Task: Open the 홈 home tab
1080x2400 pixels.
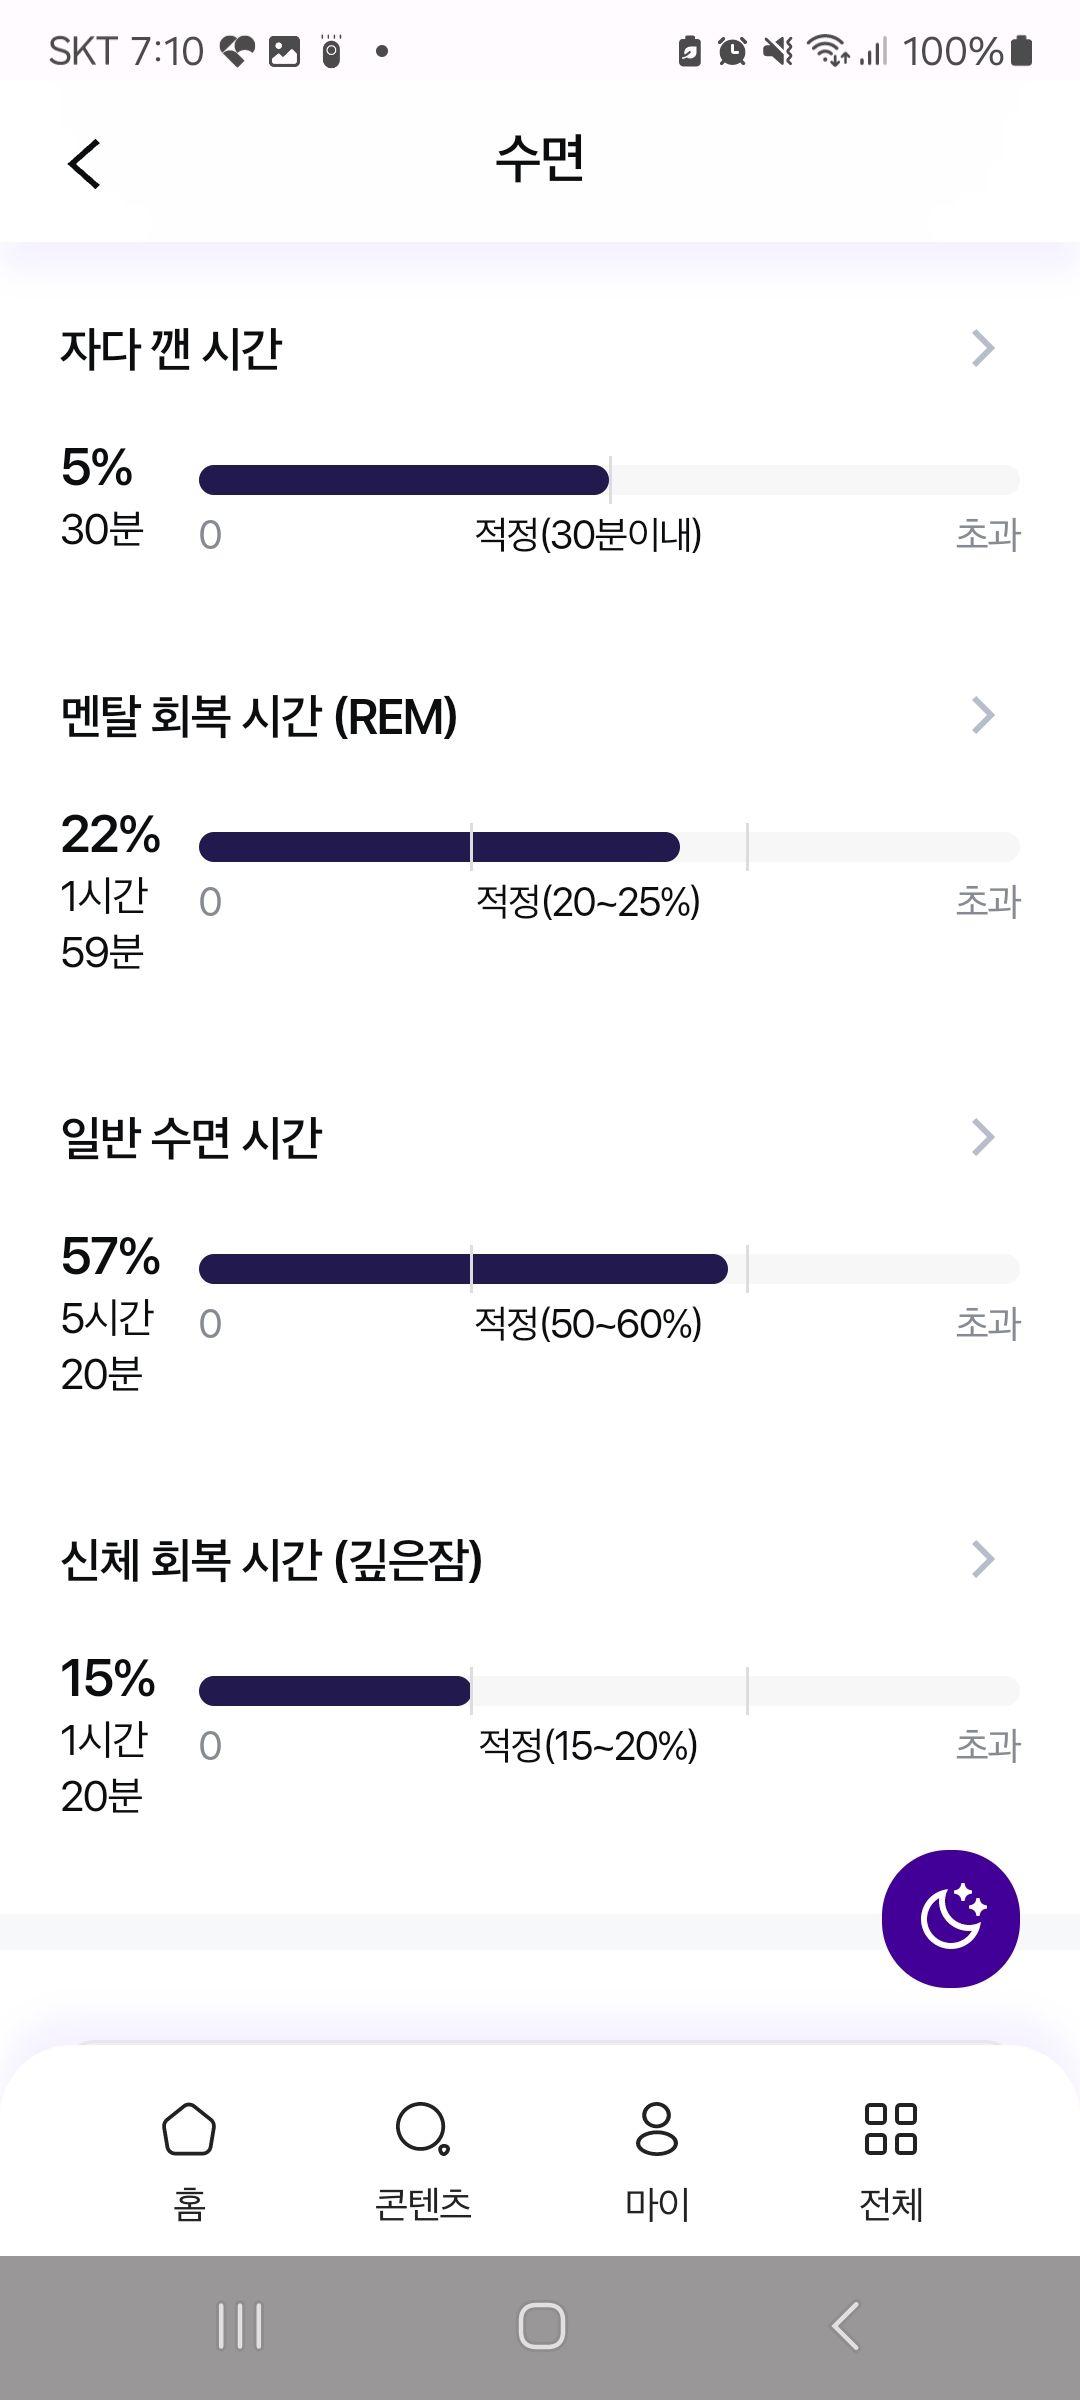Action: pyautogui.click(x=189, y=2159)
